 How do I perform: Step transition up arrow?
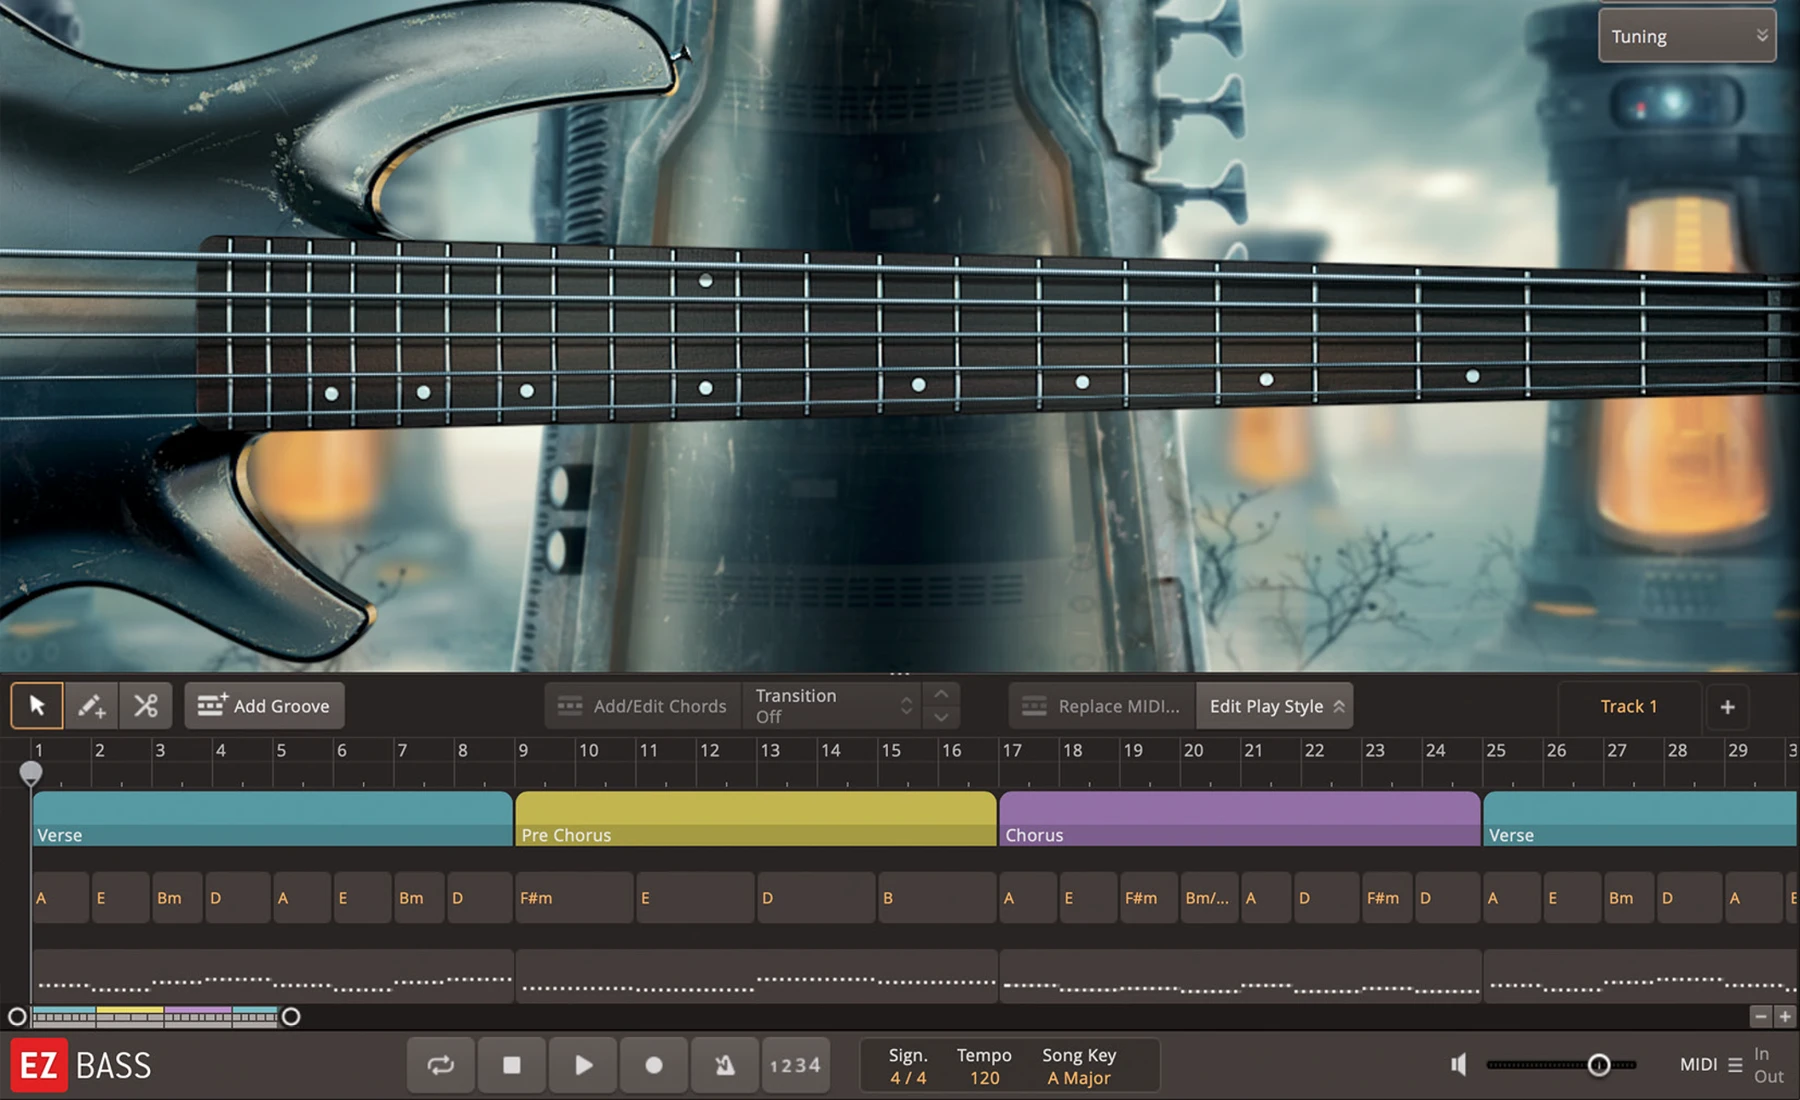click(941, 694)
